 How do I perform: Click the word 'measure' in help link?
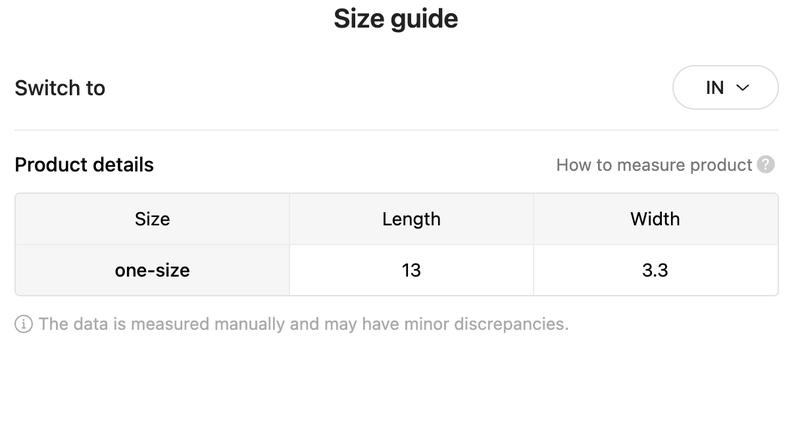pyautogui.click(x=651, y=165)
